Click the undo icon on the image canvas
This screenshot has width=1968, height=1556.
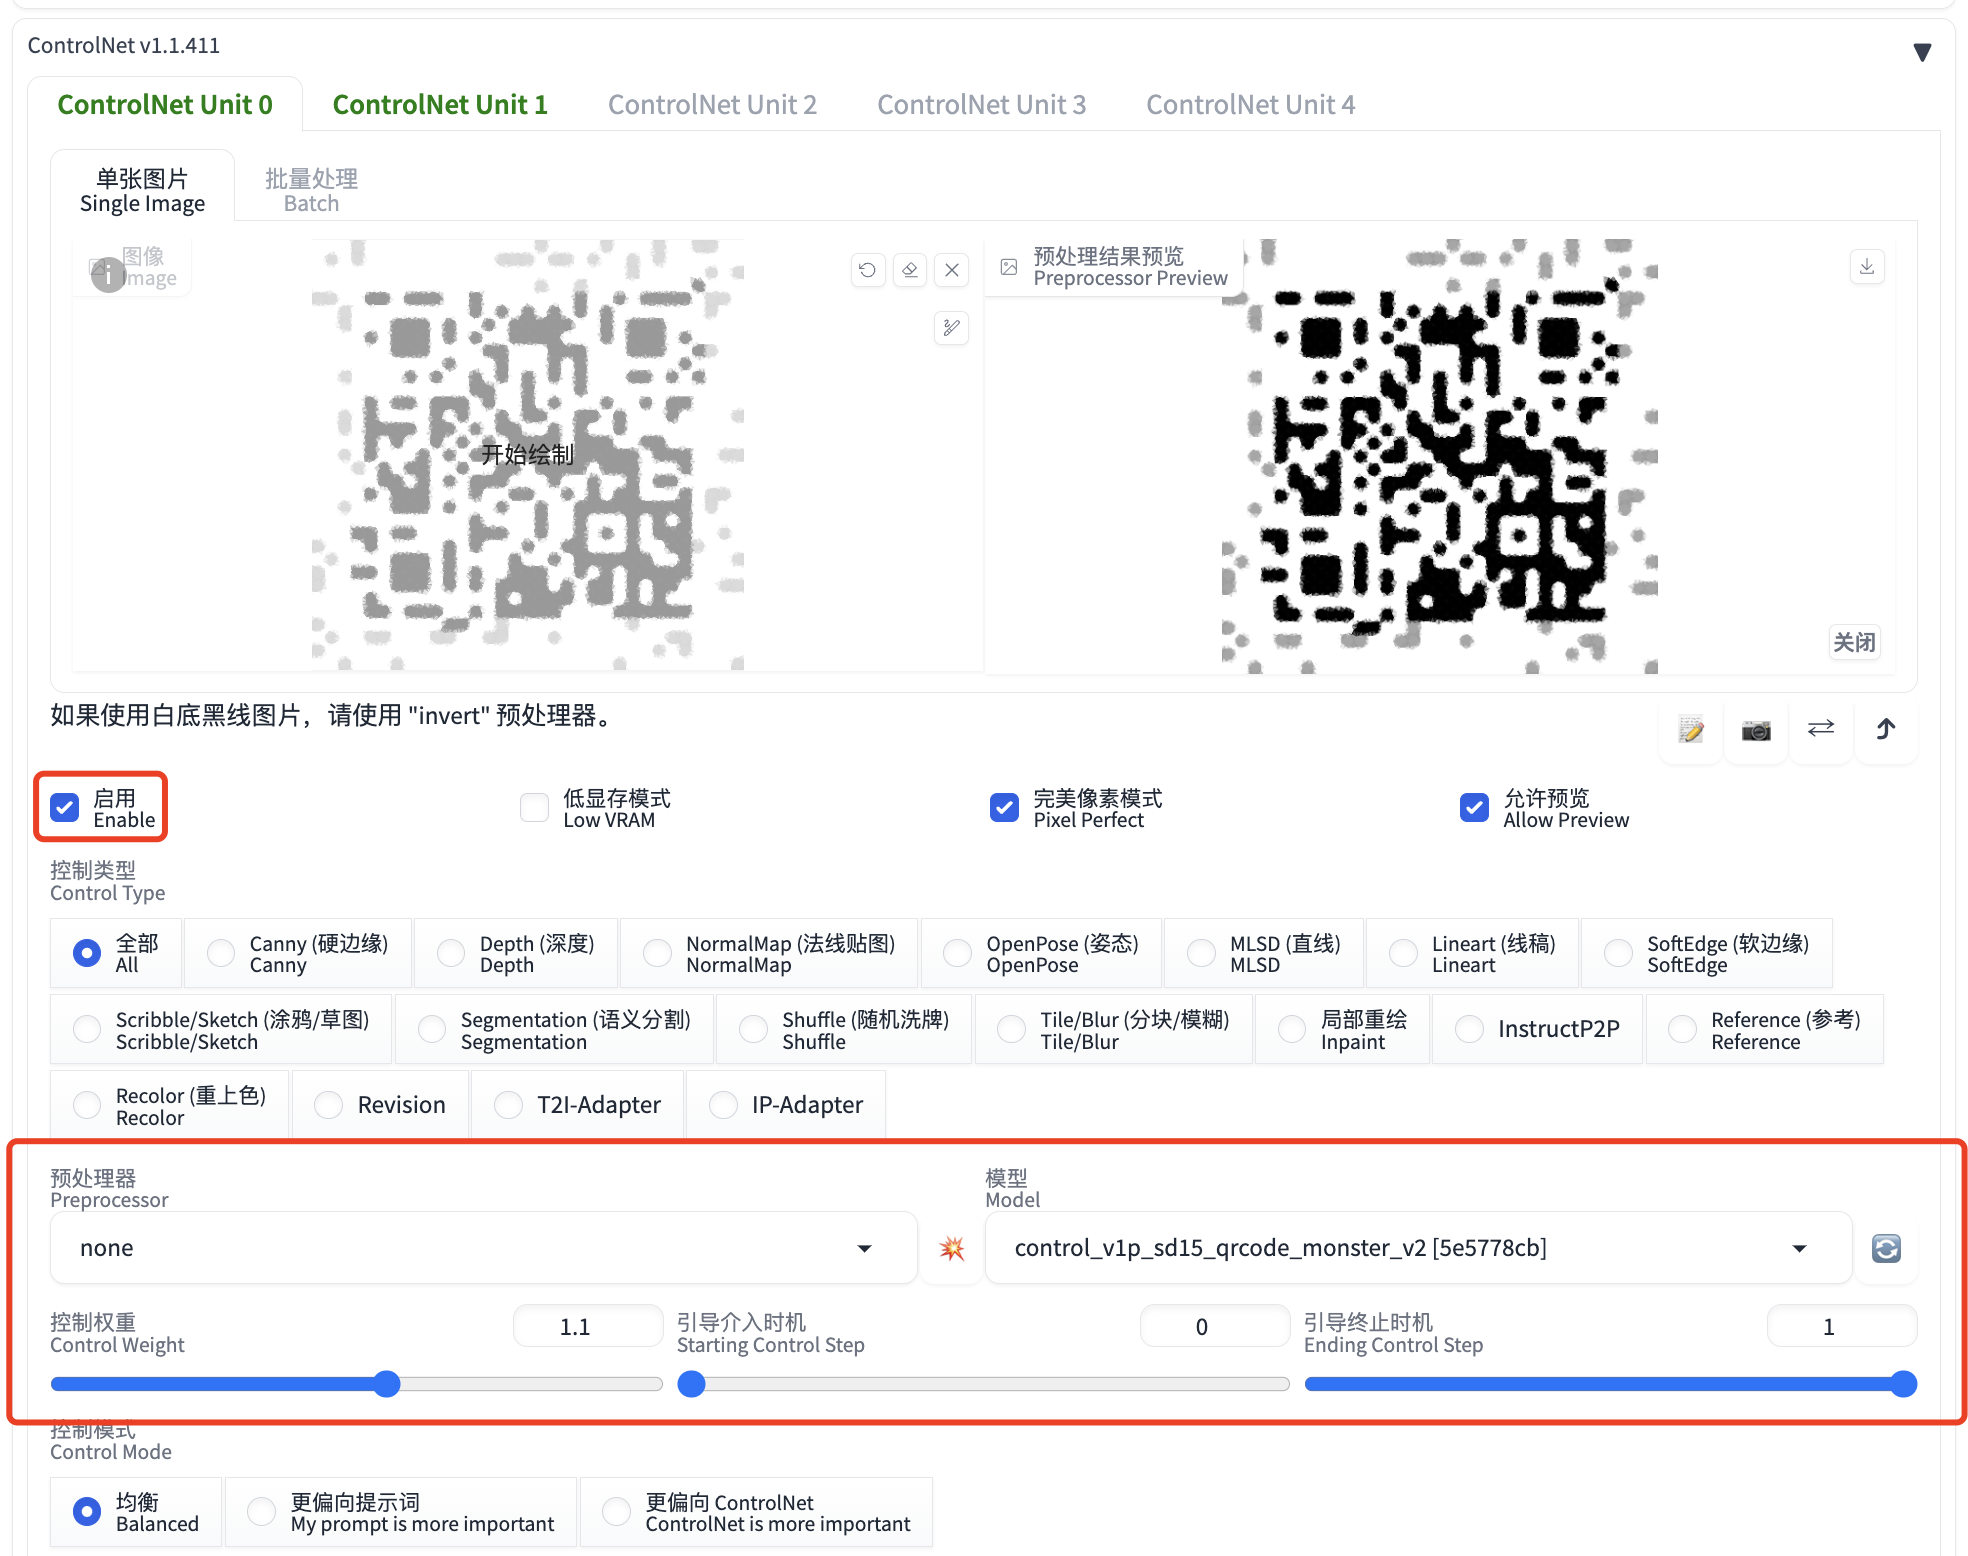click(867, 269)
